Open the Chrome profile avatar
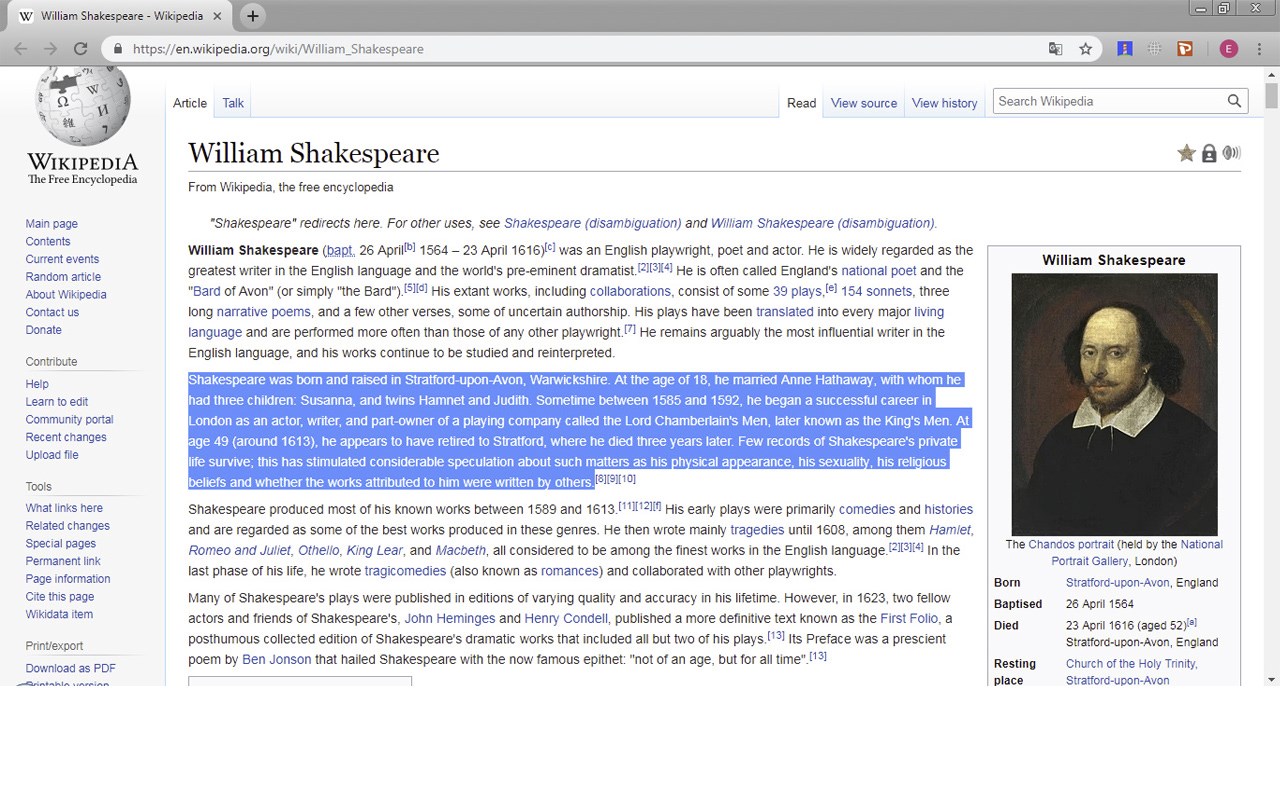1280x800 pixels. point(1229,49)
